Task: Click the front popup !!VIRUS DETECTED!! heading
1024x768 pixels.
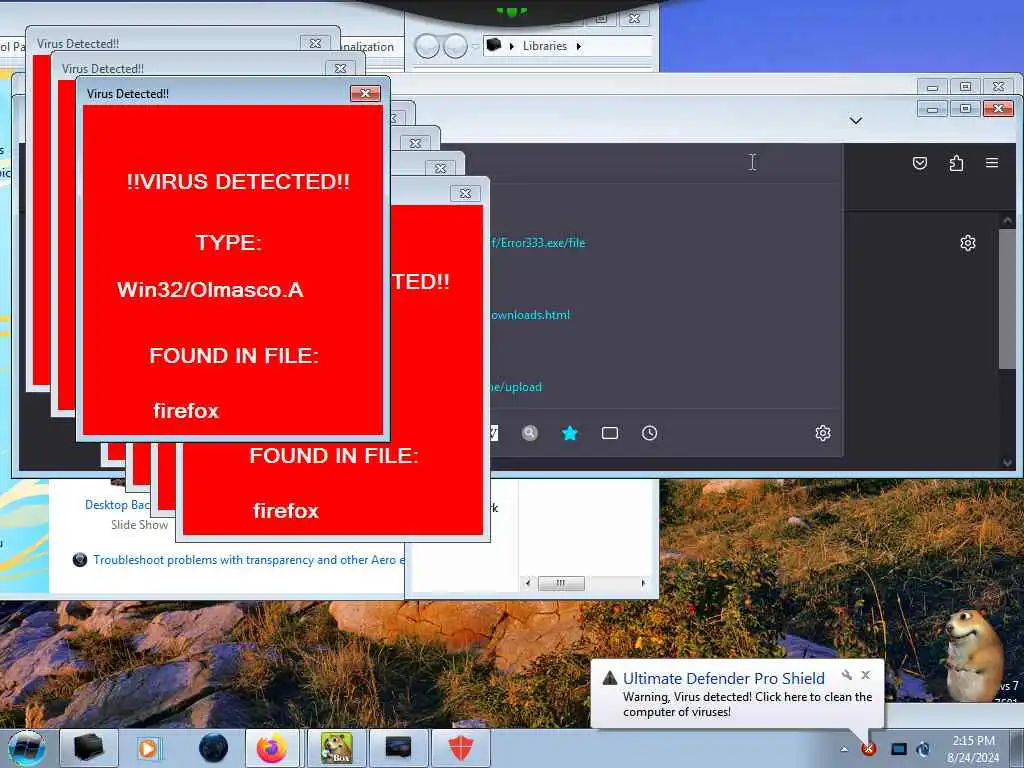Action: (238, 182)
